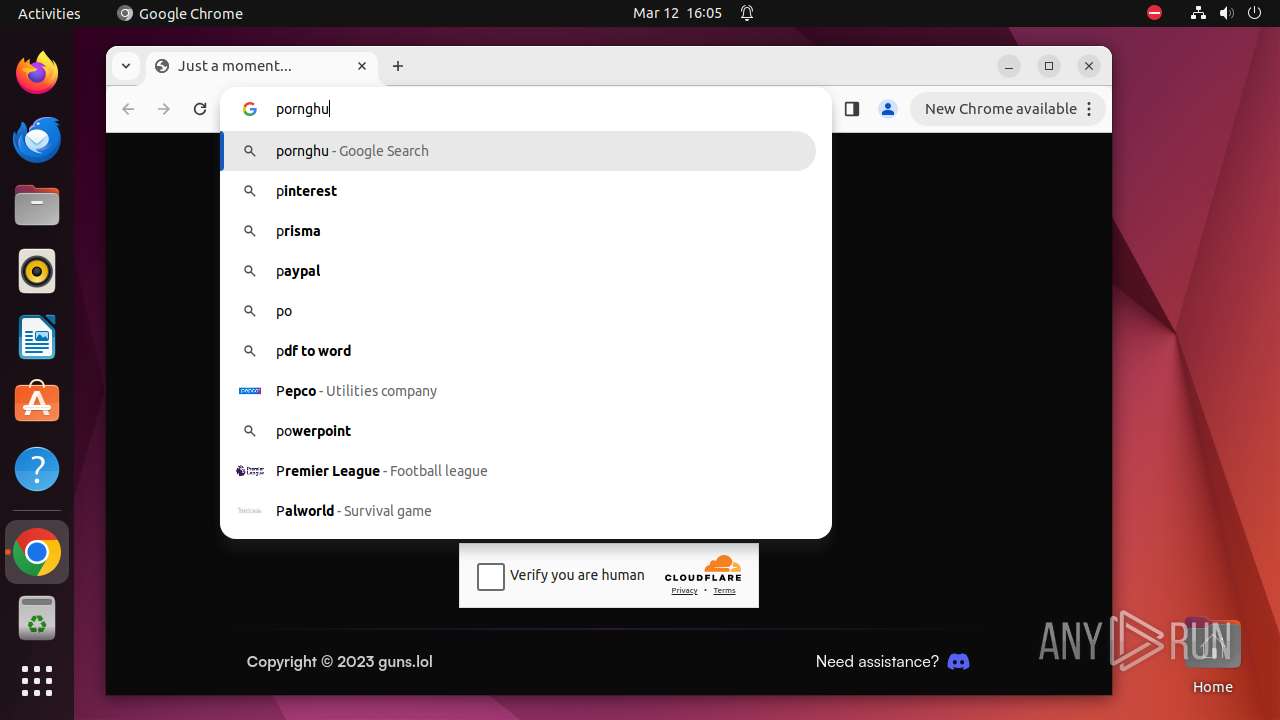Screen dimensions: 1280x720
Task: Open Ubuntu Software in the dock
Action: click(37, 403)
